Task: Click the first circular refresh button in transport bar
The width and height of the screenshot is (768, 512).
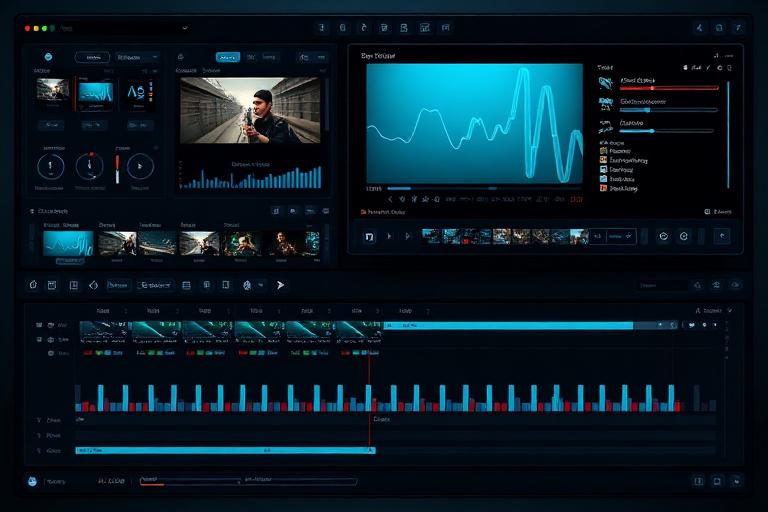Action: (x=663, y=237)
